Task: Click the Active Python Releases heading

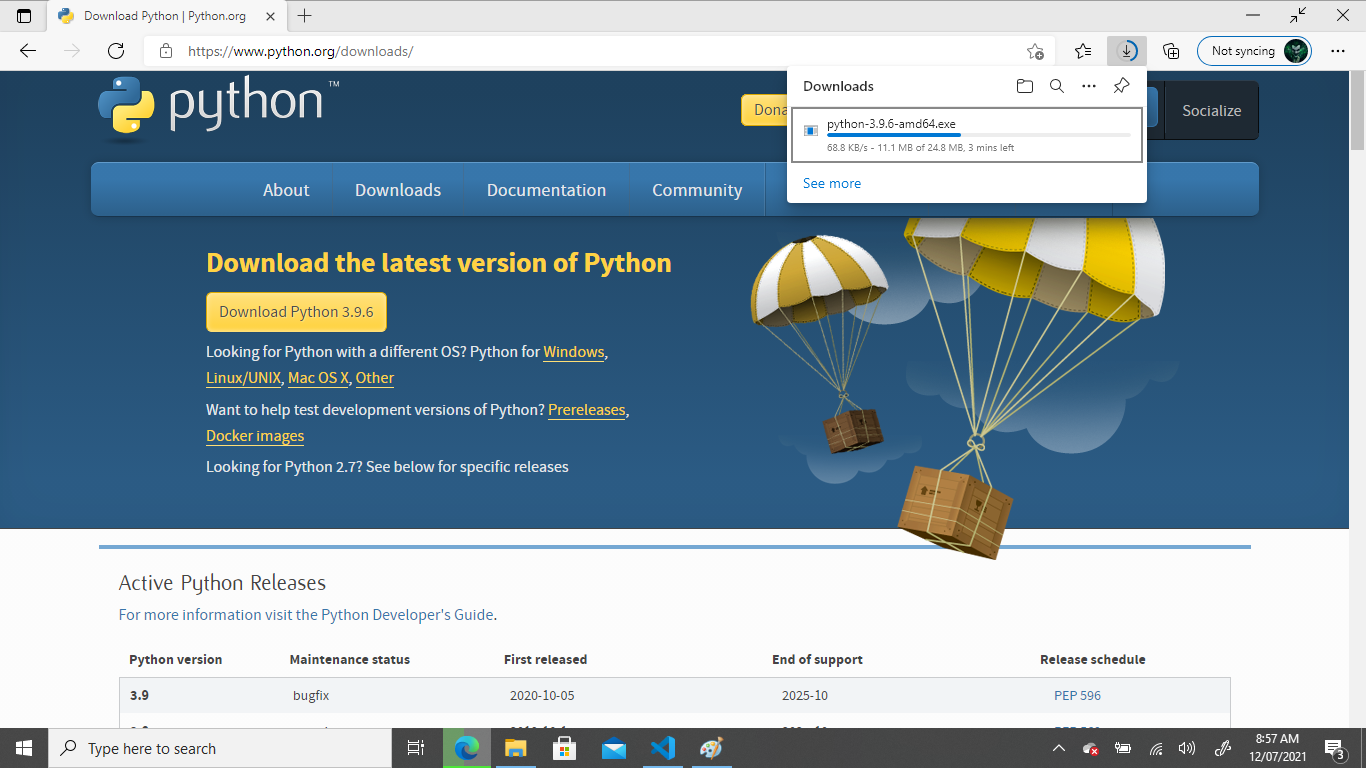Action: [x=222, y=583]
